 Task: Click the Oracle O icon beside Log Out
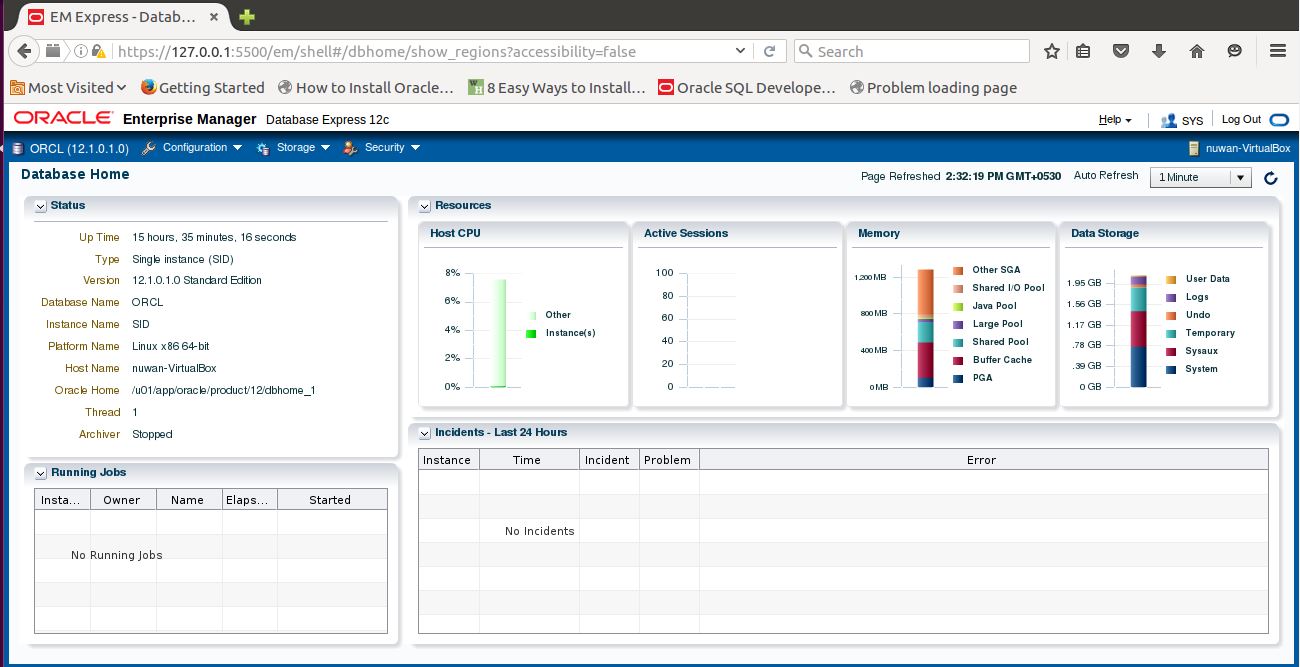pyautogui.click(x=1279, y=120)
